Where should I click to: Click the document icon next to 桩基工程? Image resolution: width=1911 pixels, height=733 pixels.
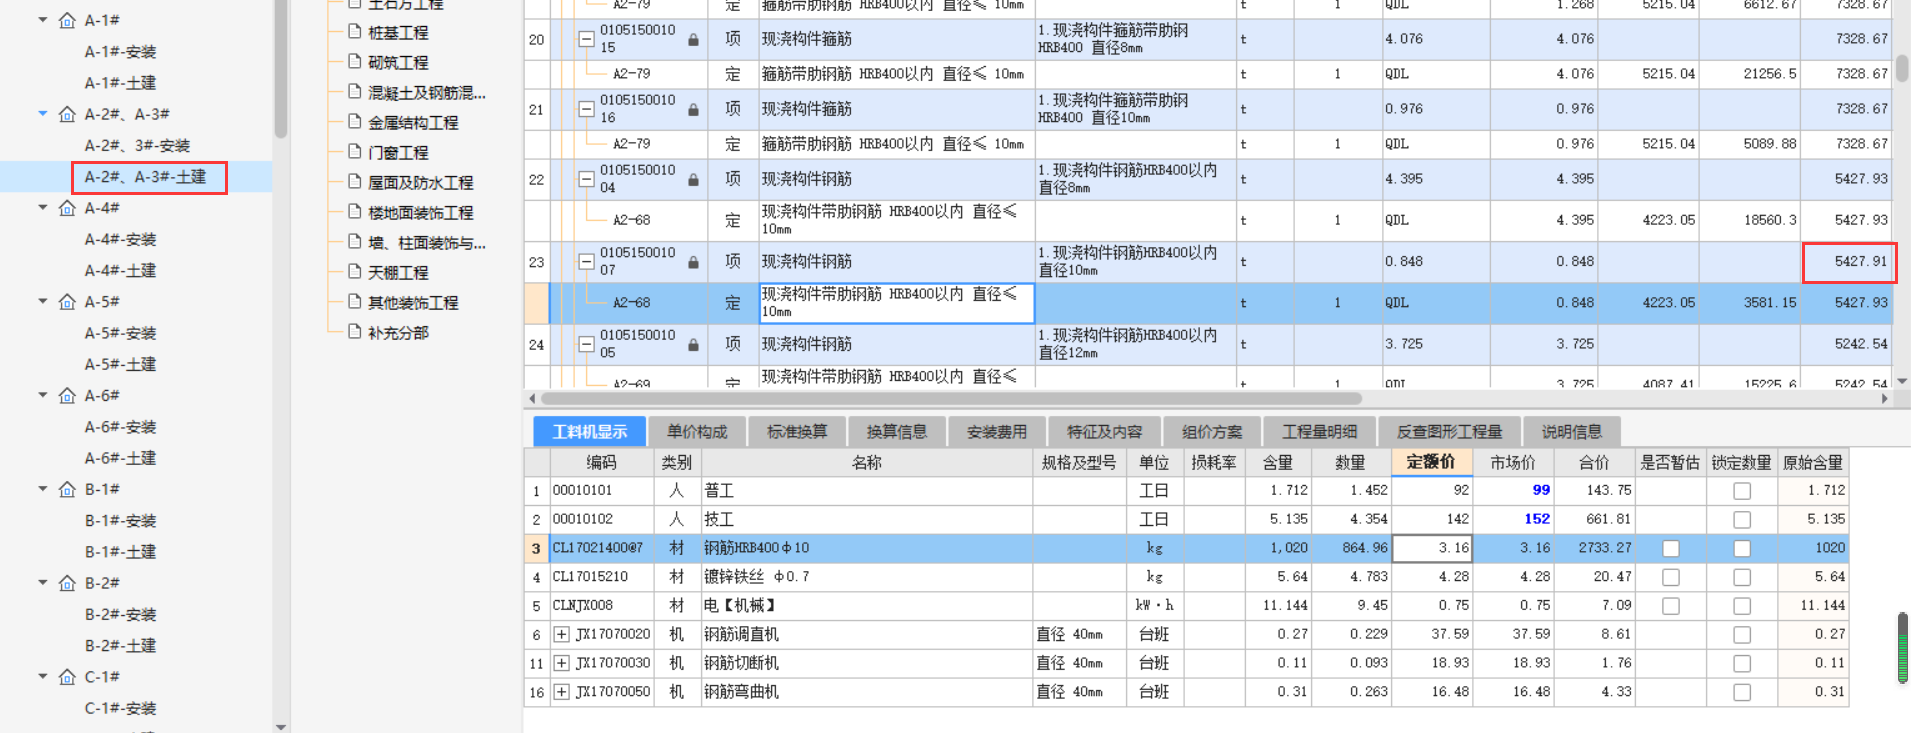[354, 31]
